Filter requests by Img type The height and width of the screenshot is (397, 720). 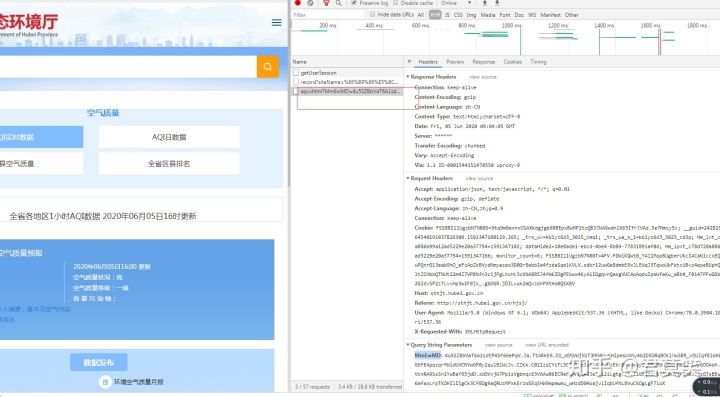point(472,15)
